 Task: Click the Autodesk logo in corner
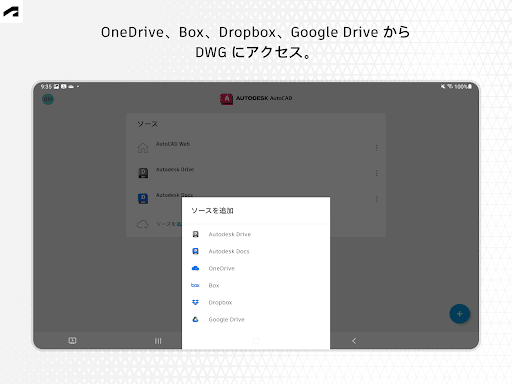[x=11, y=11]
